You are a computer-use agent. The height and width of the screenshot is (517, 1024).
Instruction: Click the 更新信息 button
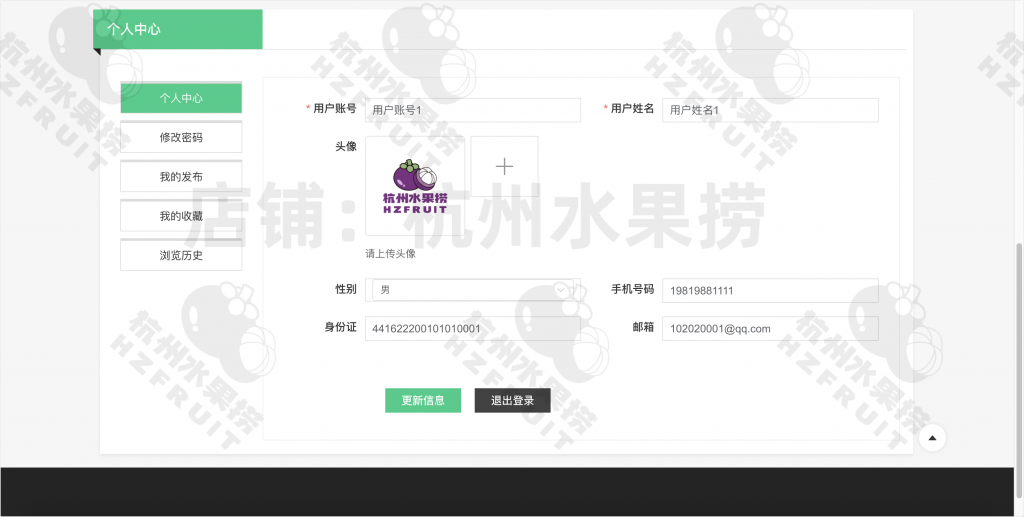click(423, 401)
